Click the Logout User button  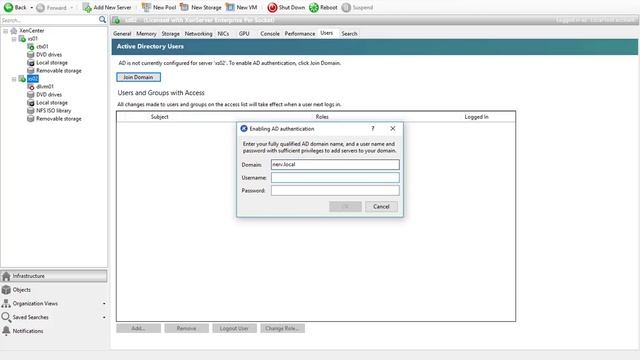(x=234, y=328)
